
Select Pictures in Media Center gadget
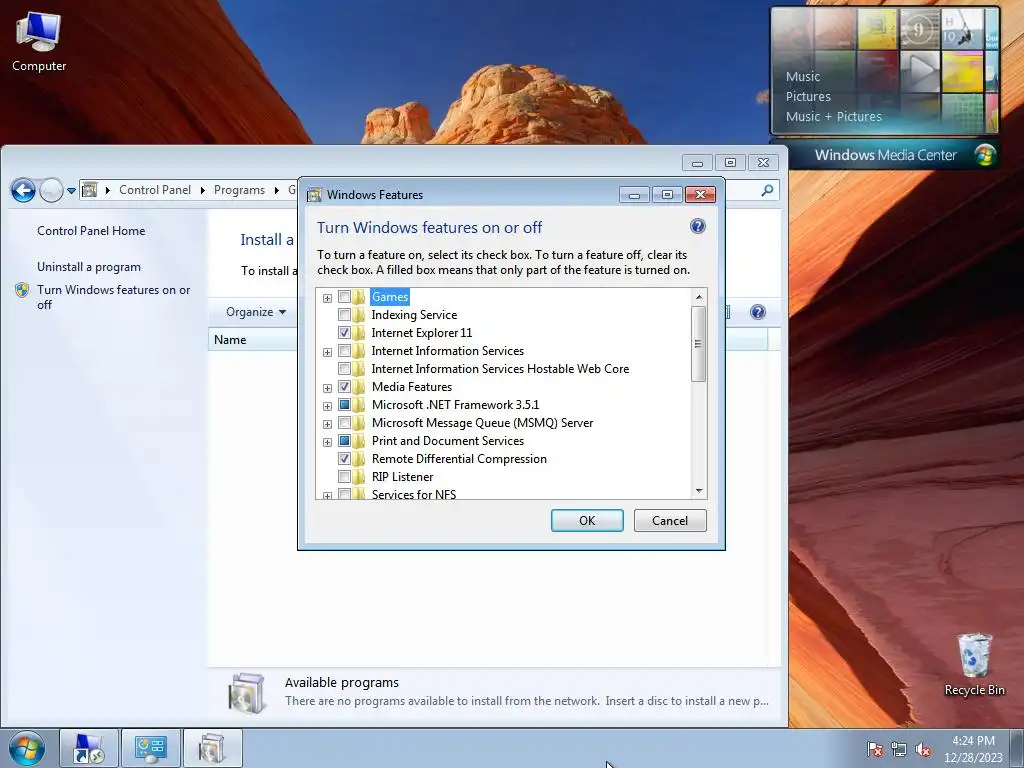808,96
